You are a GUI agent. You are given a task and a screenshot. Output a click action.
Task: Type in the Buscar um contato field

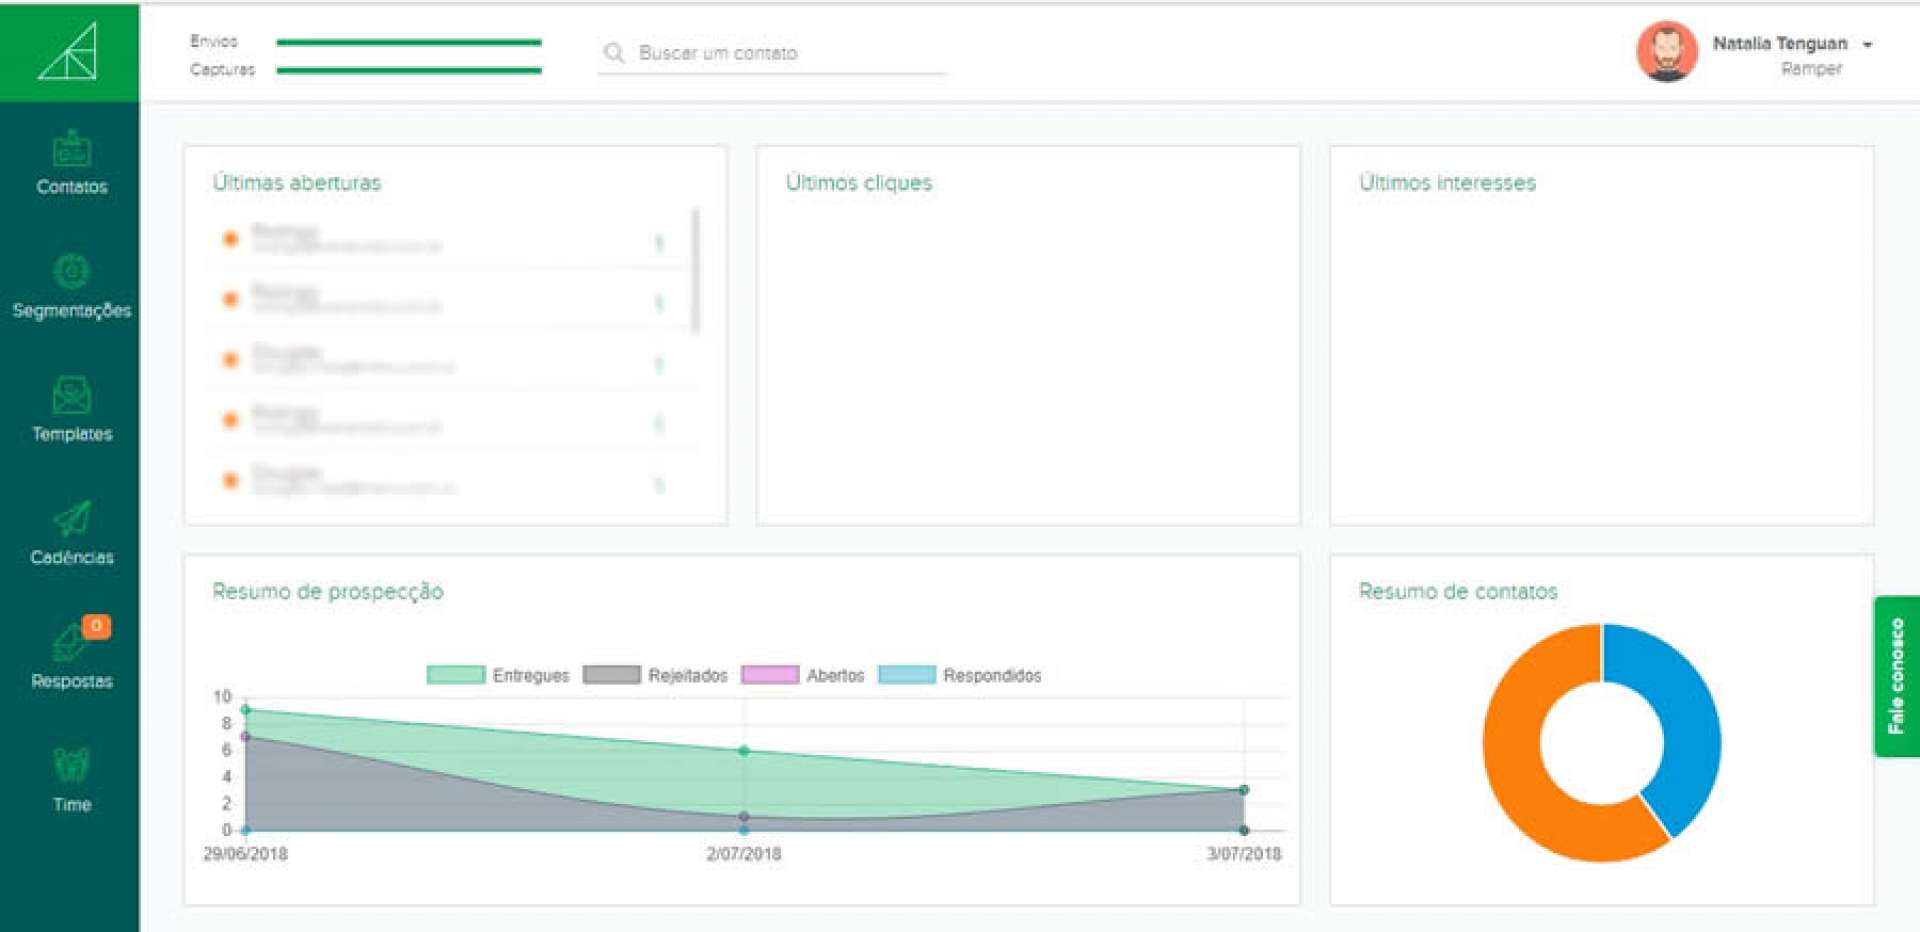780,53
